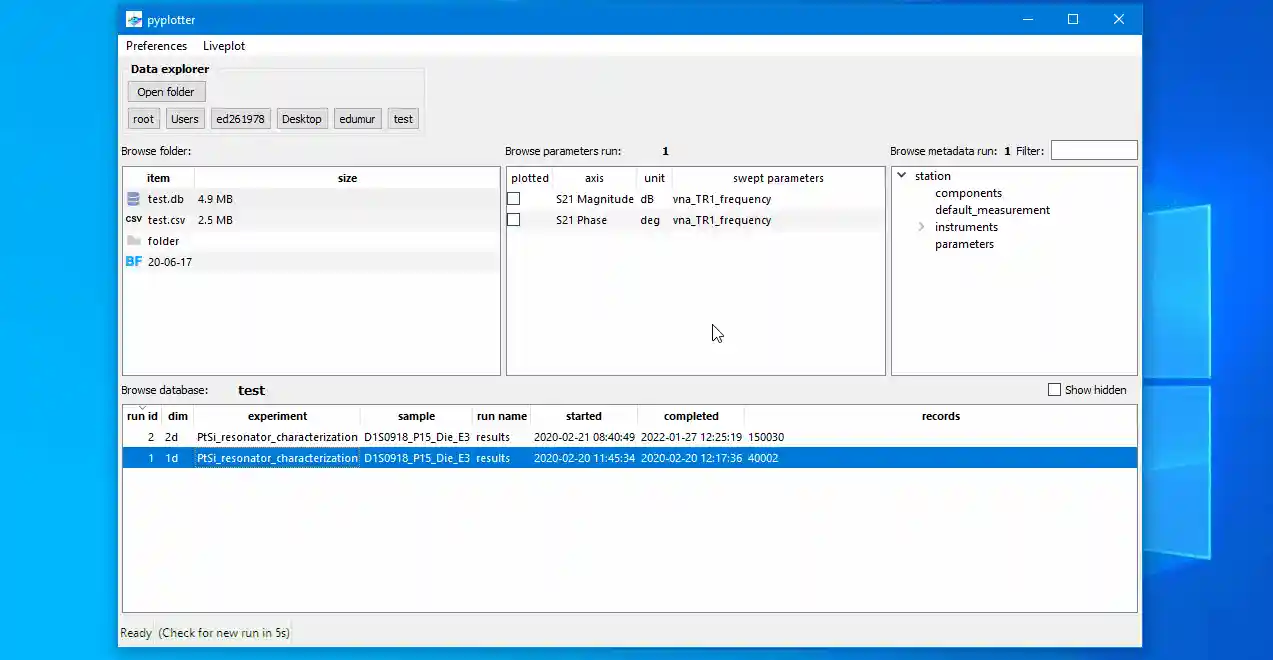1273x660 pixels.
Task: Click the test.db database file icon
Action: pyautogui.click(x=134, y=199)
